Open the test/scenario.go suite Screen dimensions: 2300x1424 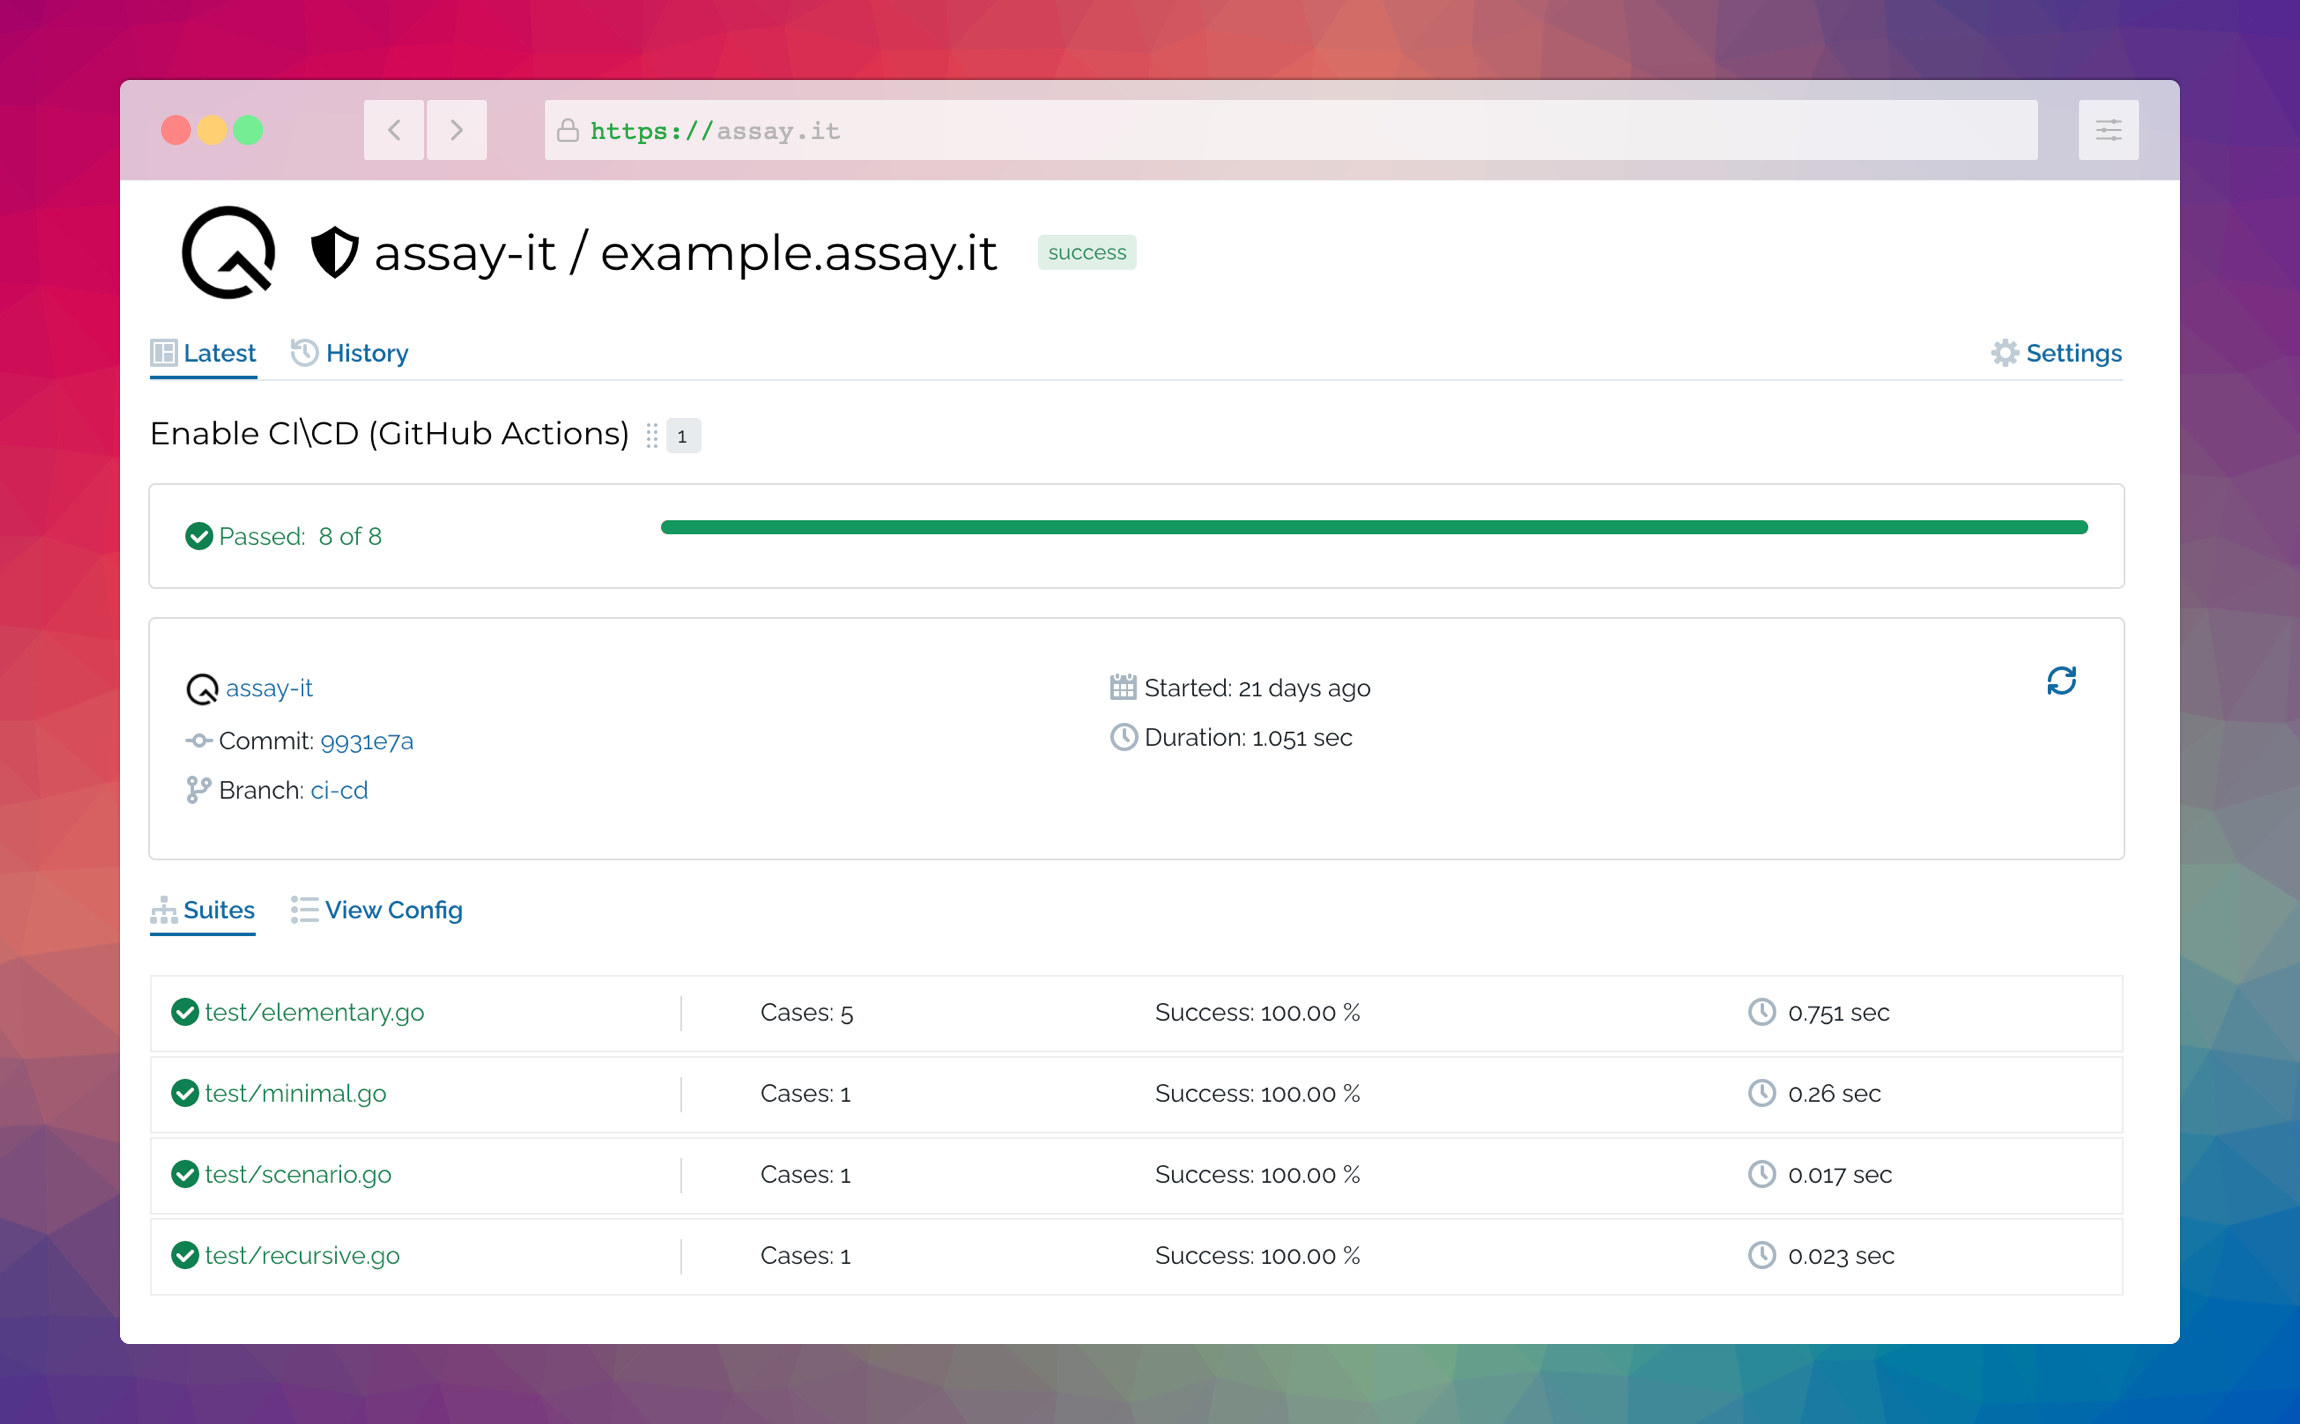298,1174
